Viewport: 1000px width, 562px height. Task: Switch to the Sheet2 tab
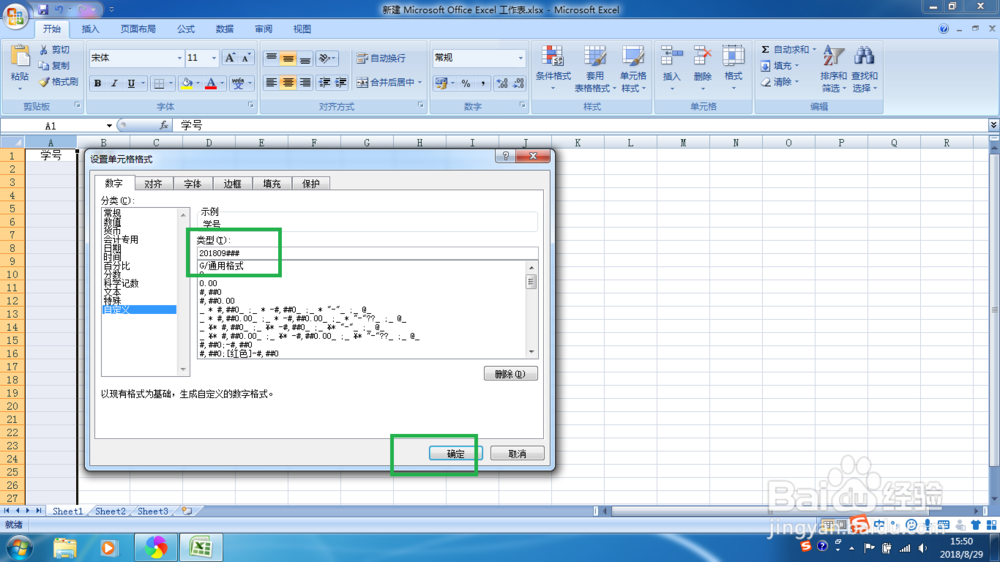pyautogui.click(x=110, y=511)
